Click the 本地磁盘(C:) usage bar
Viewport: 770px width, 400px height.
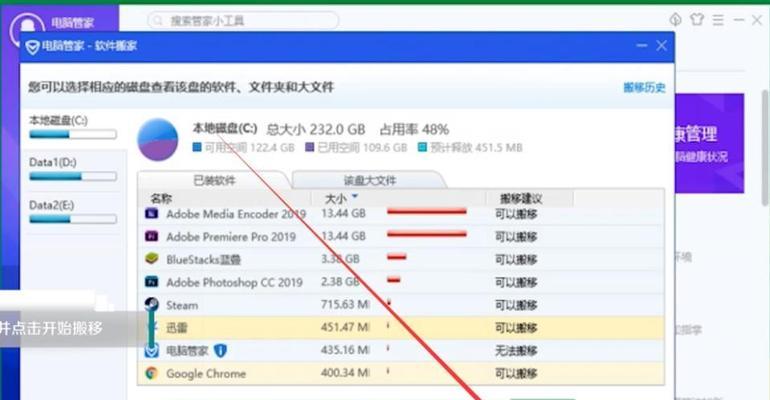73,134
